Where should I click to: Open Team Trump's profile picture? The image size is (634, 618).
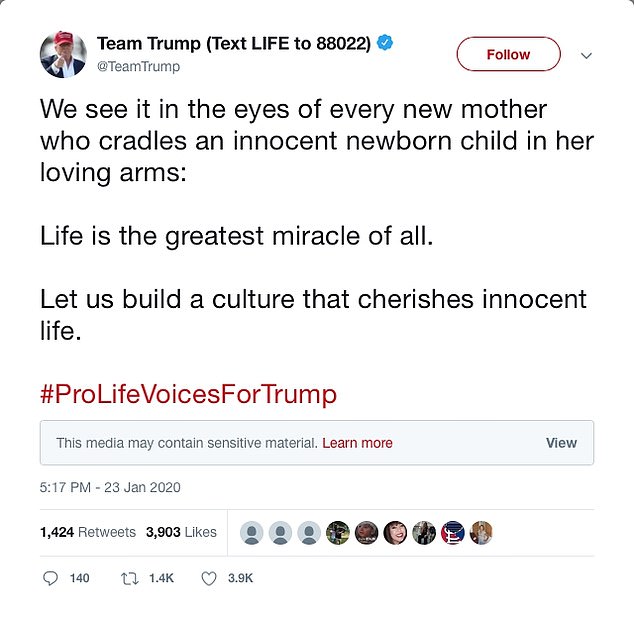62,54
